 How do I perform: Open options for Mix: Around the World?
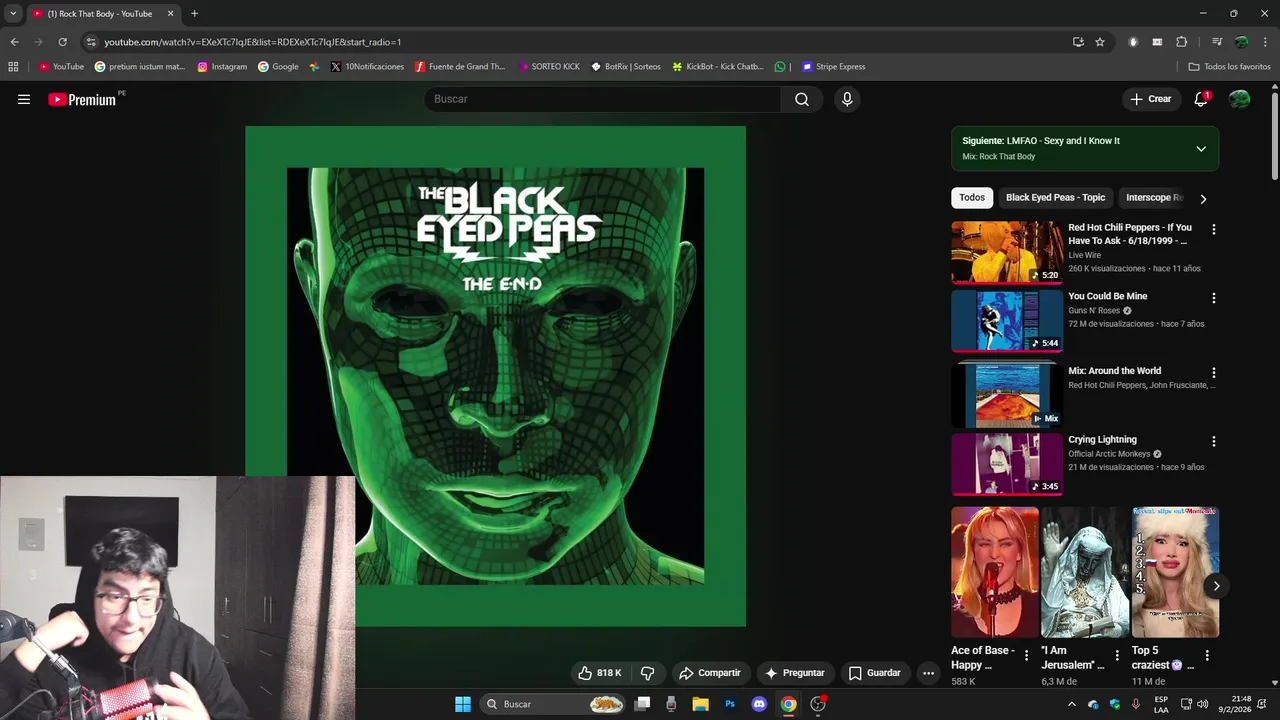[1214, 372]
